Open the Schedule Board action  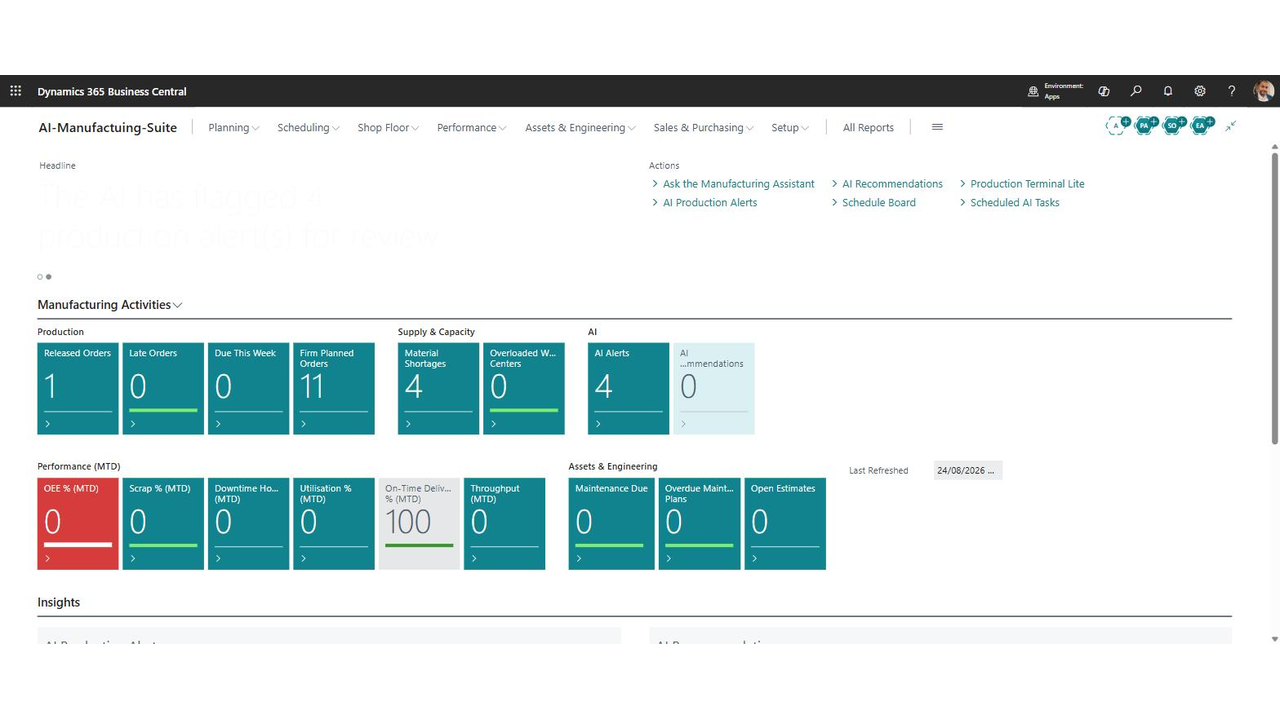pos(879,203)
